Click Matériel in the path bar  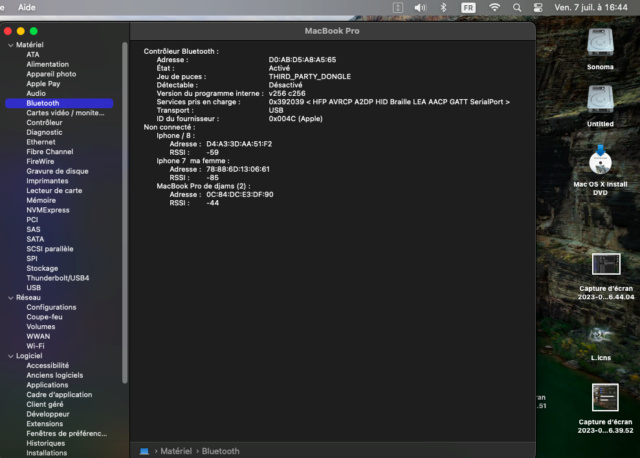176,451
